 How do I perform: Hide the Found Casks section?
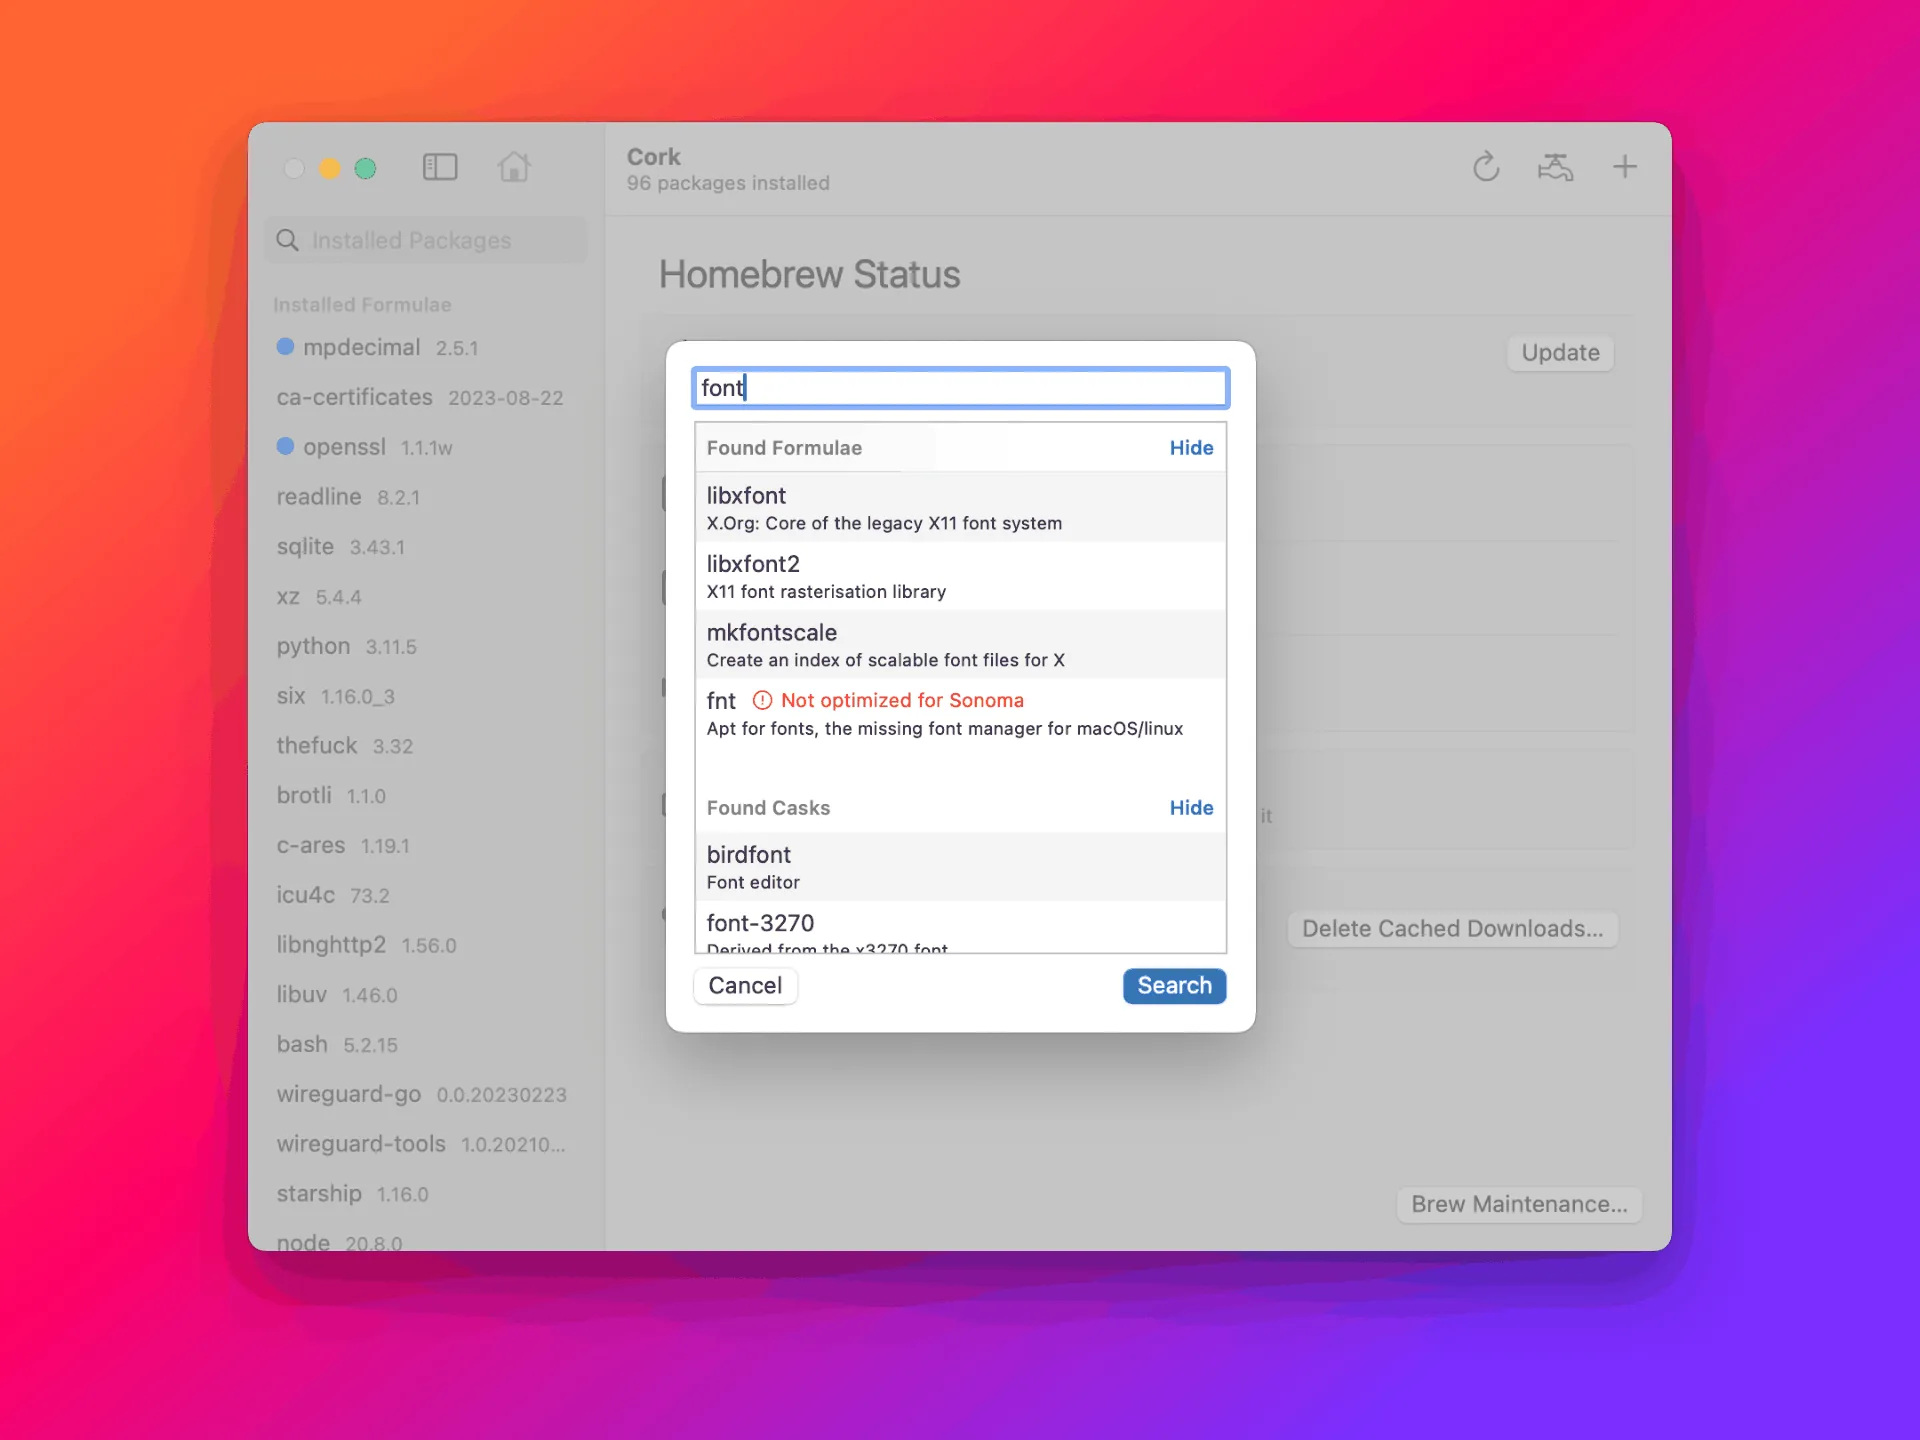[x=1191, y=808]
